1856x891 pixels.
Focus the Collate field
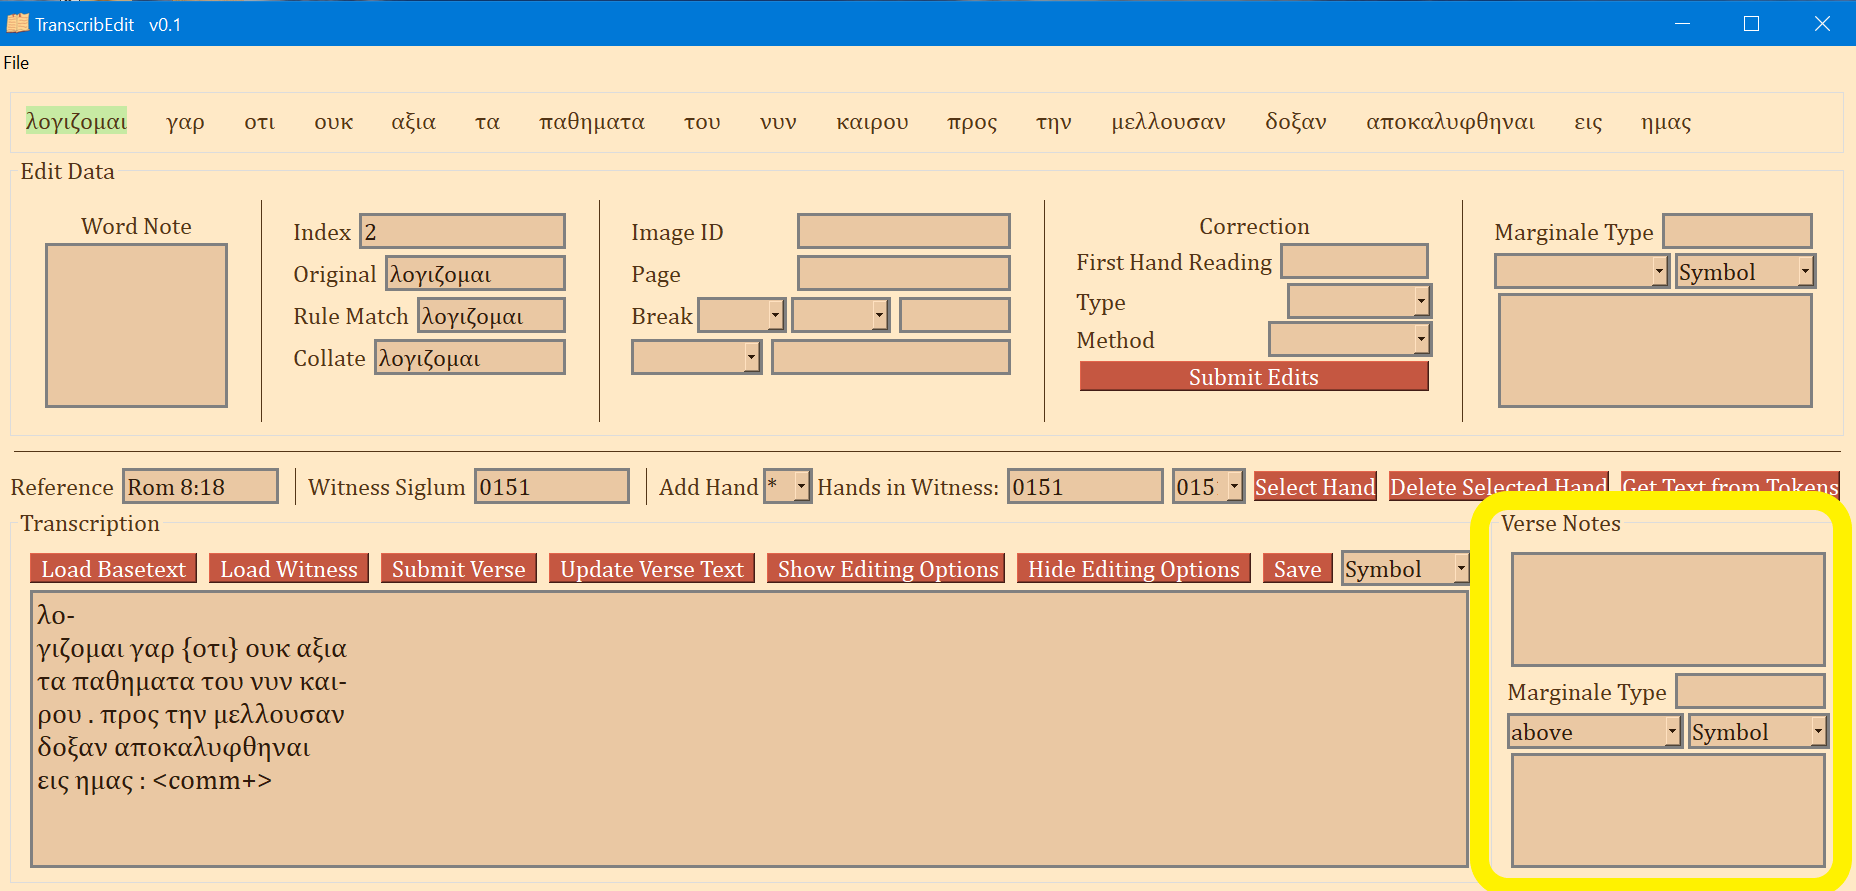pos(470,357)
